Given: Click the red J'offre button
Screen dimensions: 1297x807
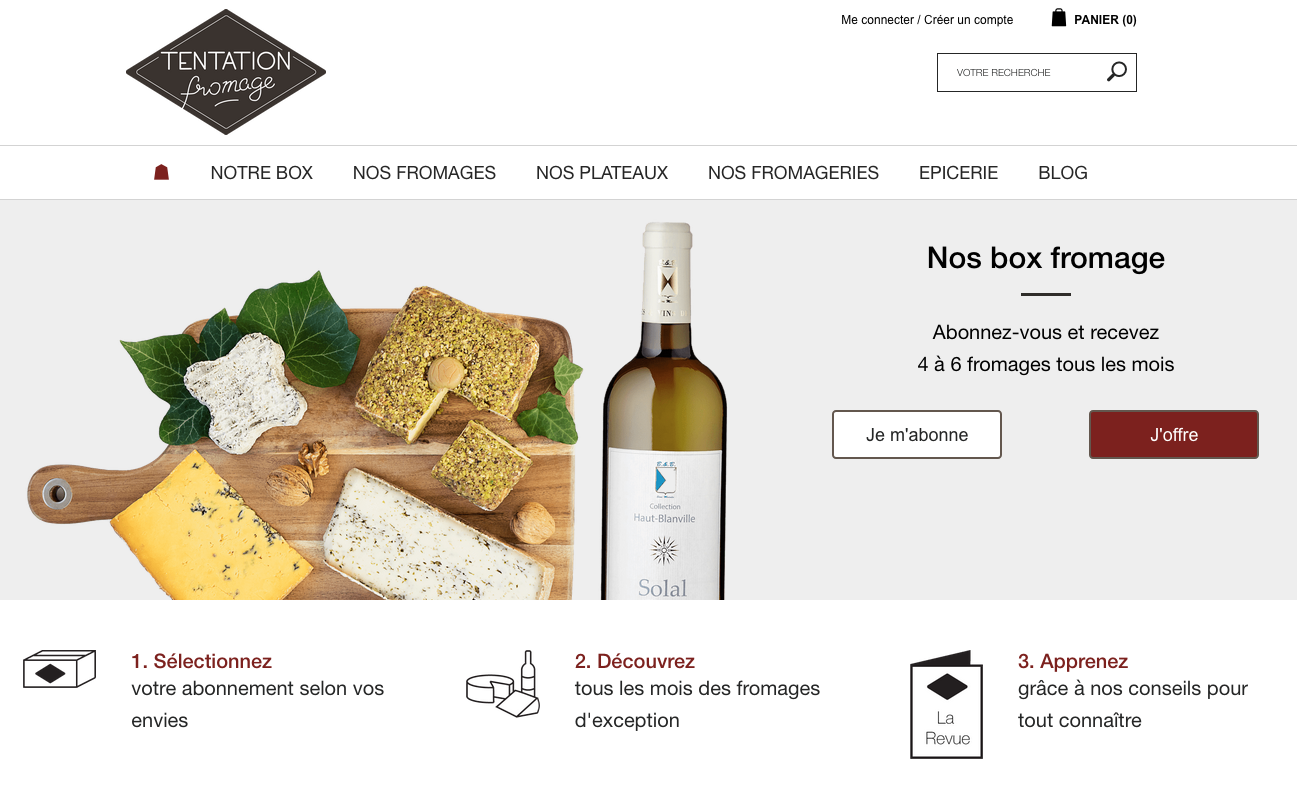Looking at the screenshot, I should (x=1174, y=435).
